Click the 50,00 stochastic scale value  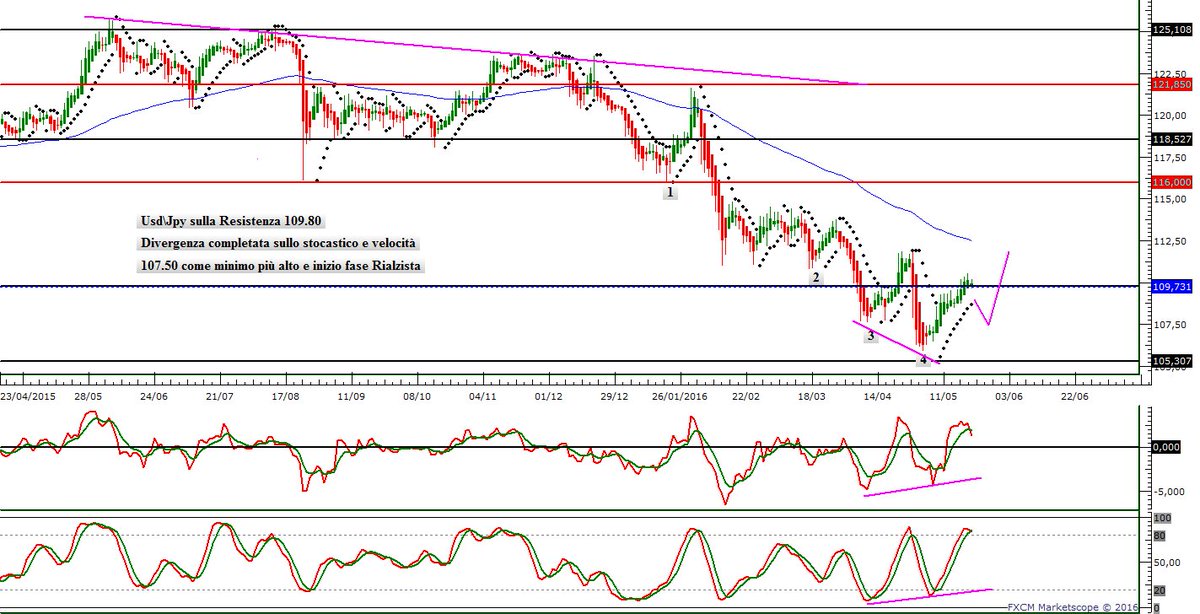(x=1168, y=563)
